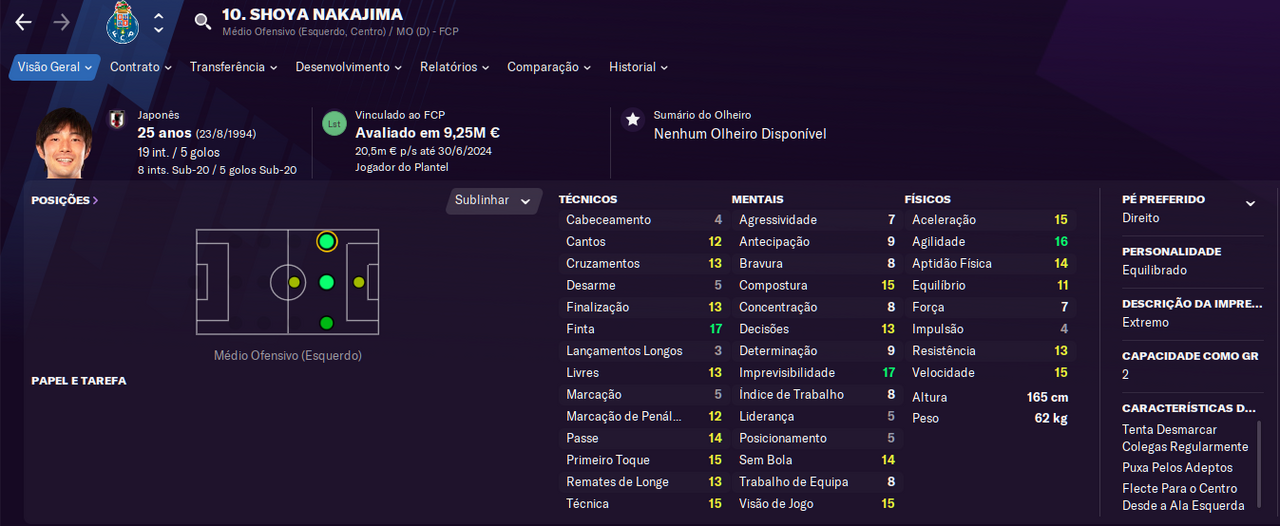Screen dimensions: 1280x526
Task: Click the forward navigation arrow
Action: (x=62, y=22)
